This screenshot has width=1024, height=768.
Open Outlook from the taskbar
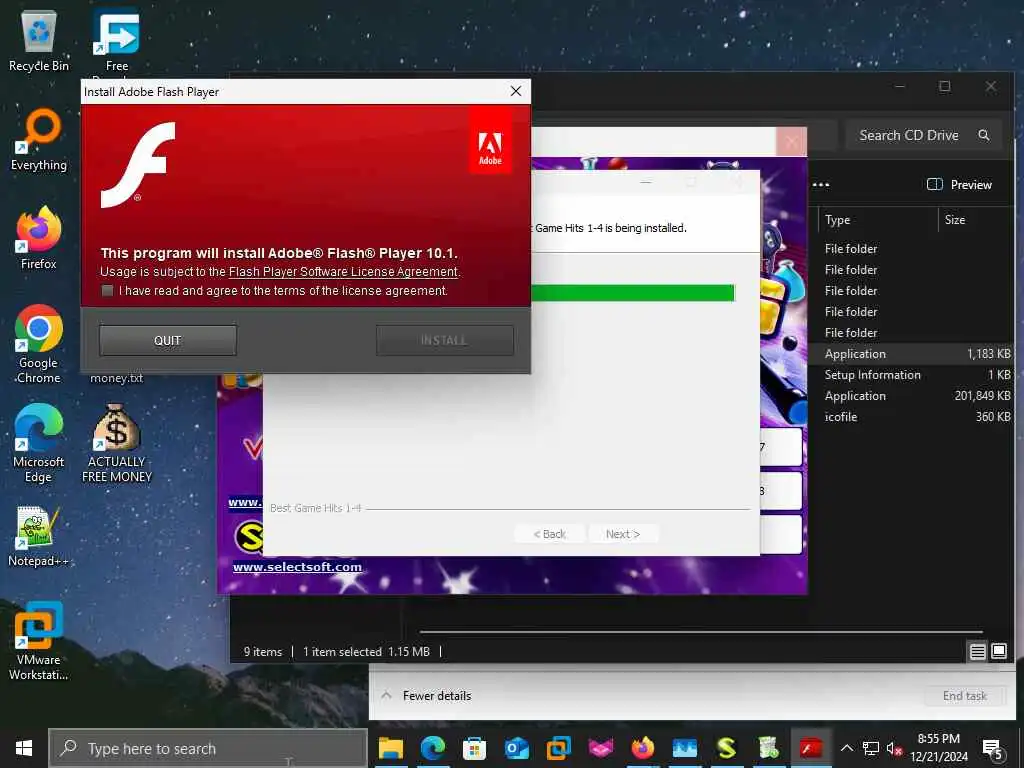(x=516, y=748)
